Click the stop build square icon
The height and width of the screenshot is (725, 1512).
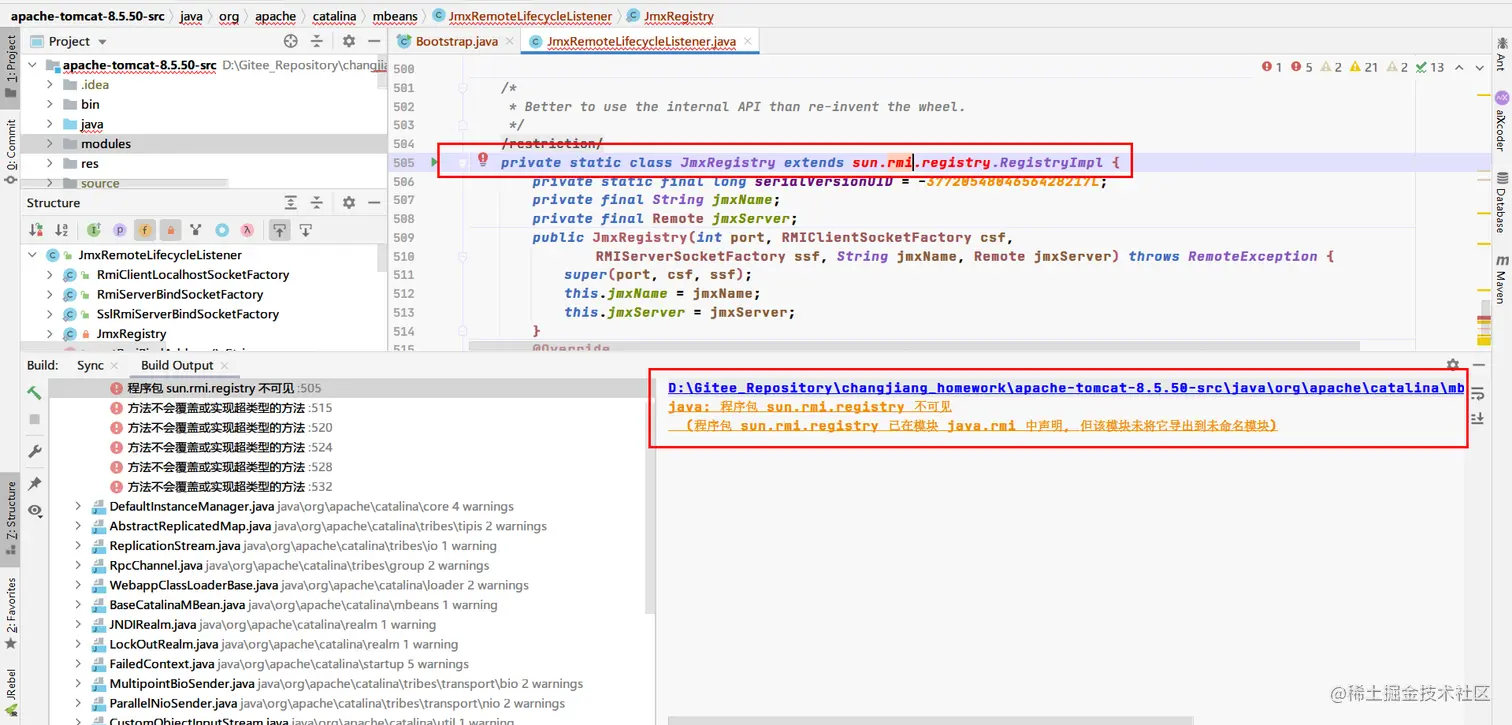tap(35, 419)
